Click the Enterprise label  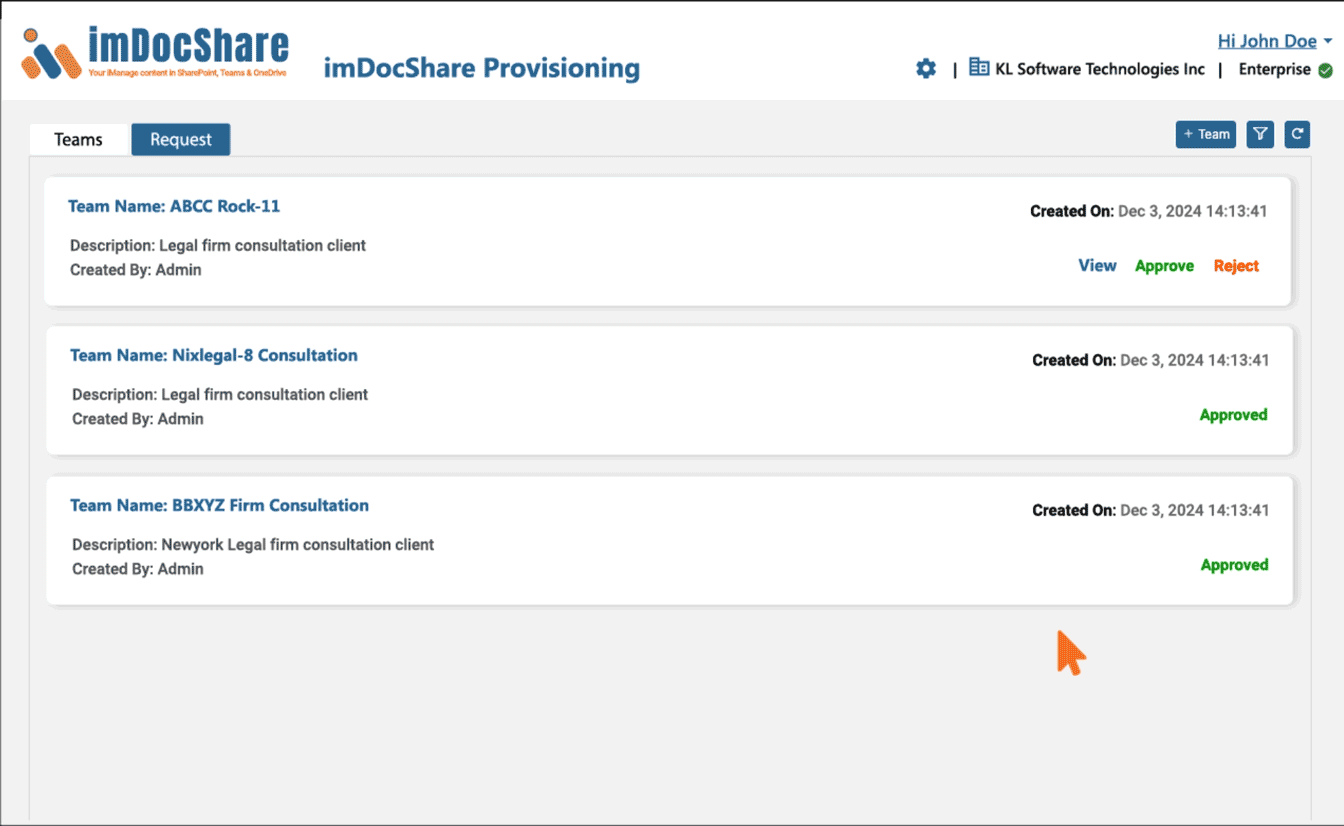[1274, 69]
